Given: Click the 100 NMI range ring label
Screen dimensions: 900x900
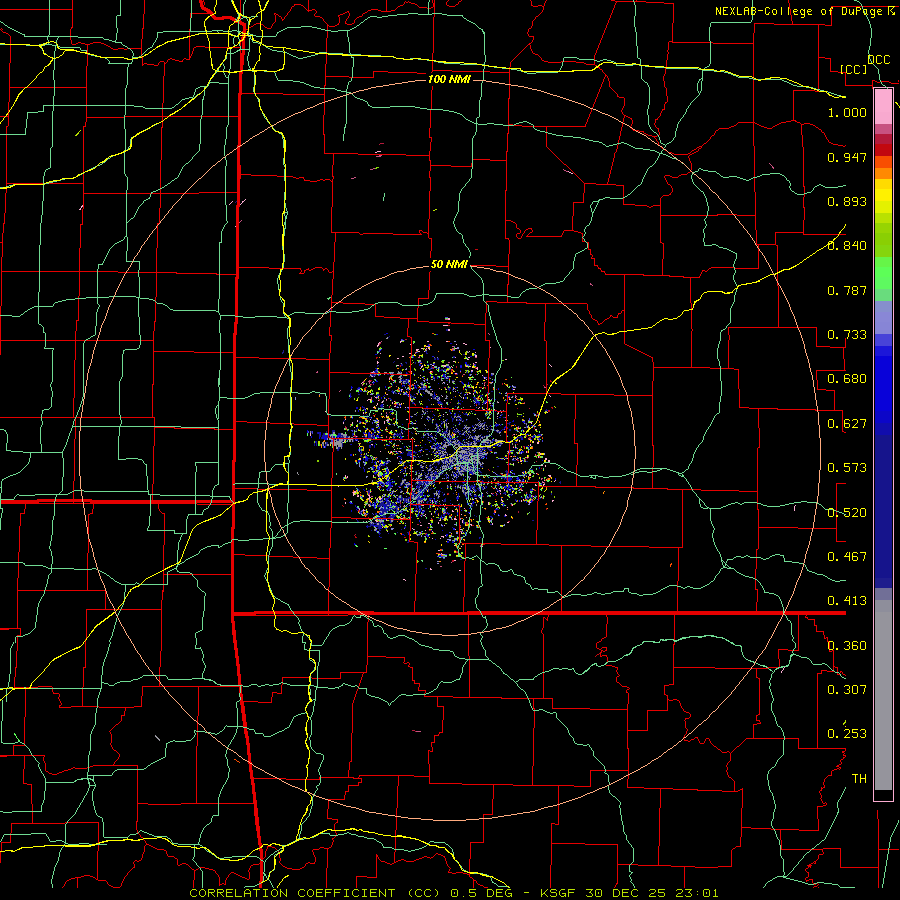Looking at the screenshot, I should [449, 79].
